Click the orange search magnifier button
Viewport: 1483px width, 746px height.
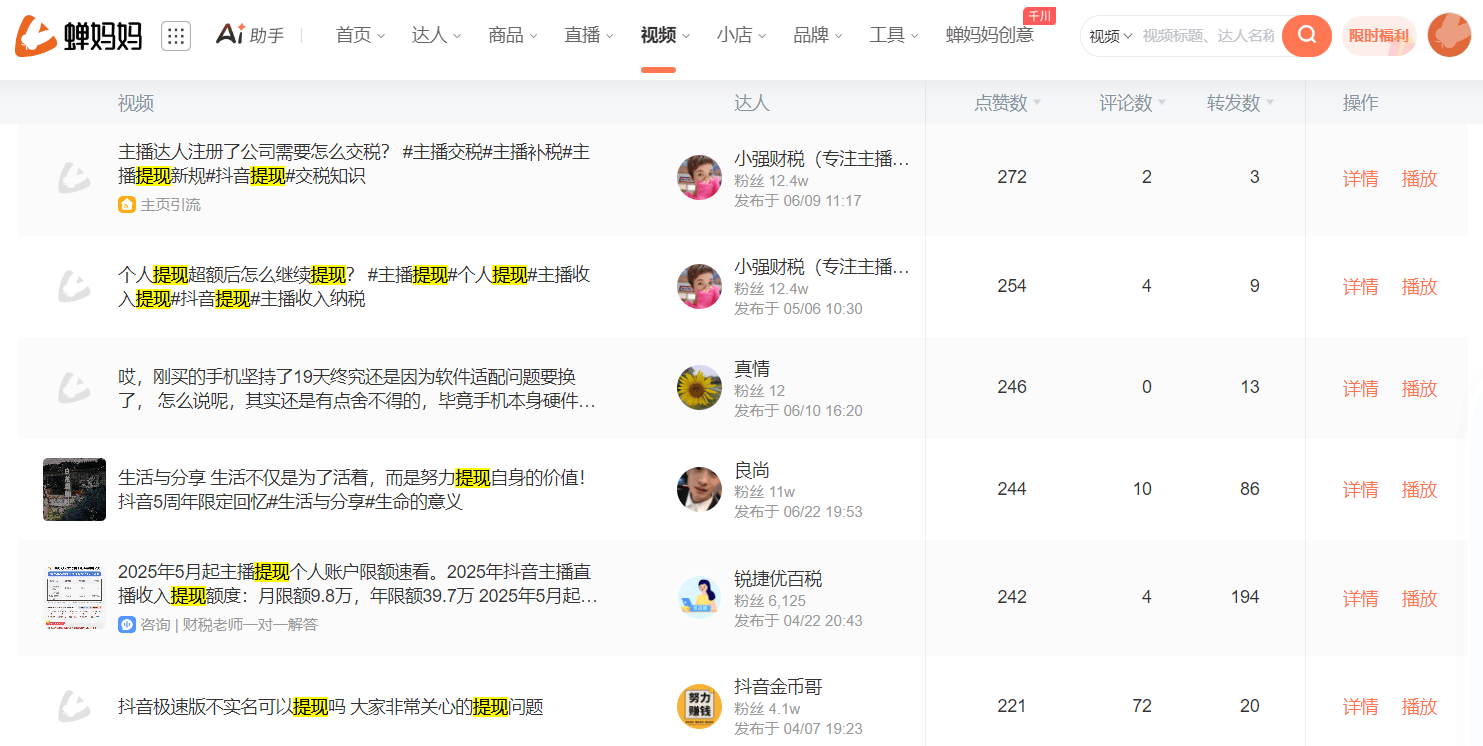point(1307,36)
